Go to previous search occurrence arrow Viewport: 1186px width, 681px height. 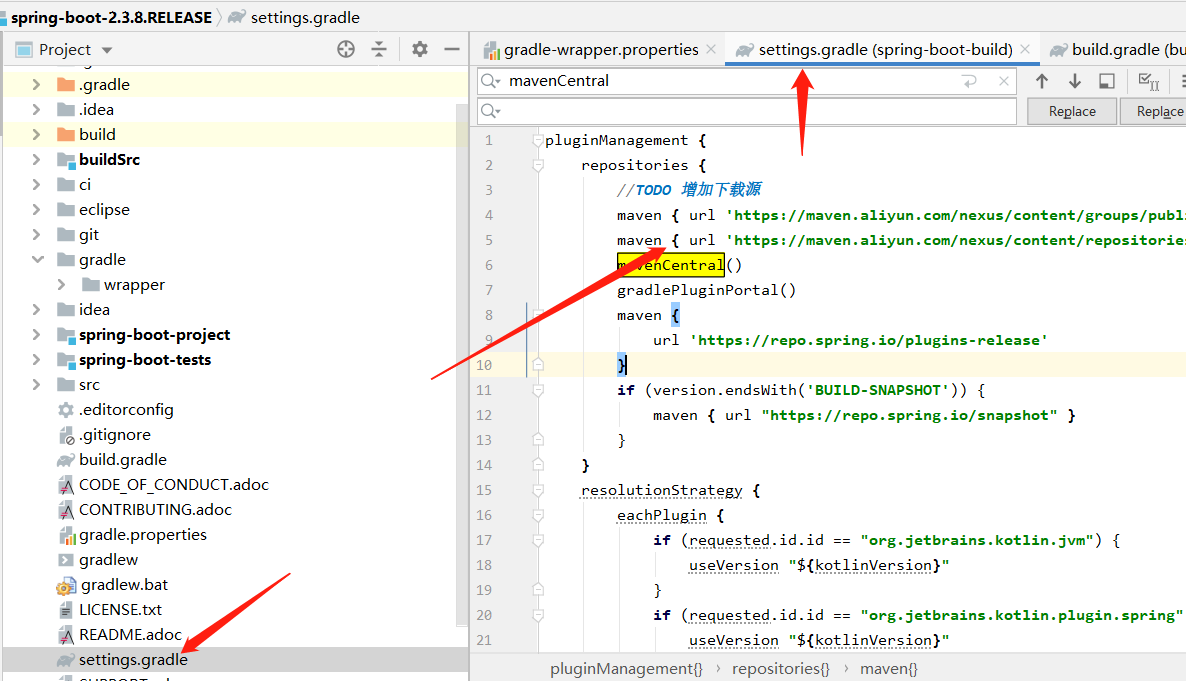(x=1042, y=81)
